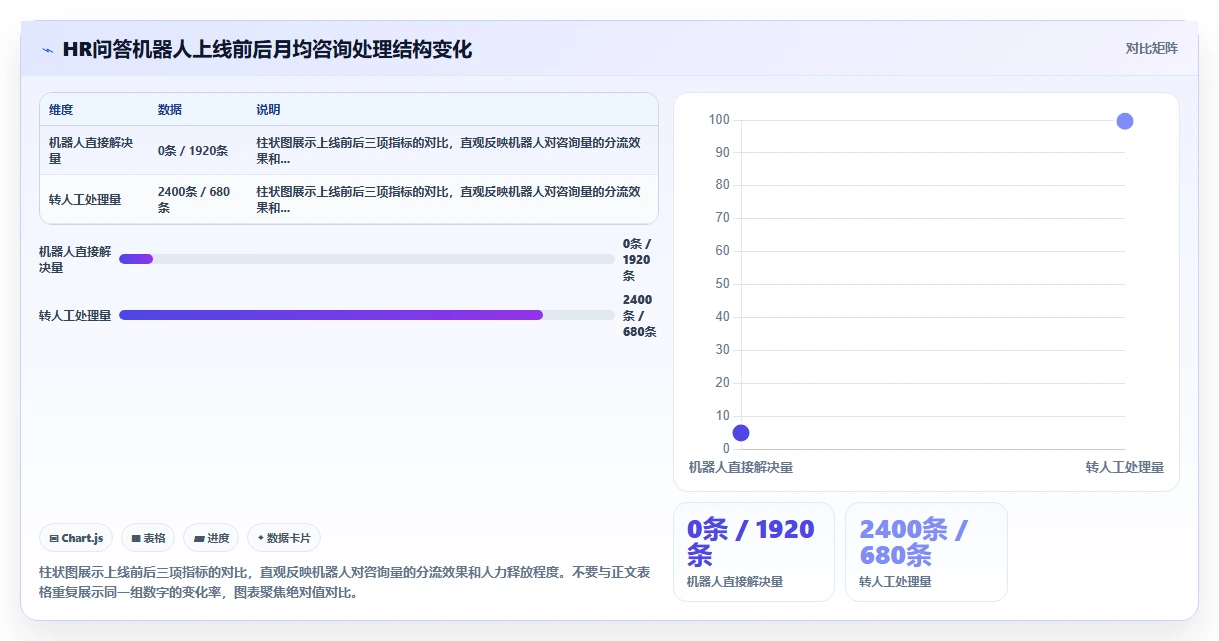Open the 0条 / 1920条 data card
The image size is (1219, 641).
(754, 552)
